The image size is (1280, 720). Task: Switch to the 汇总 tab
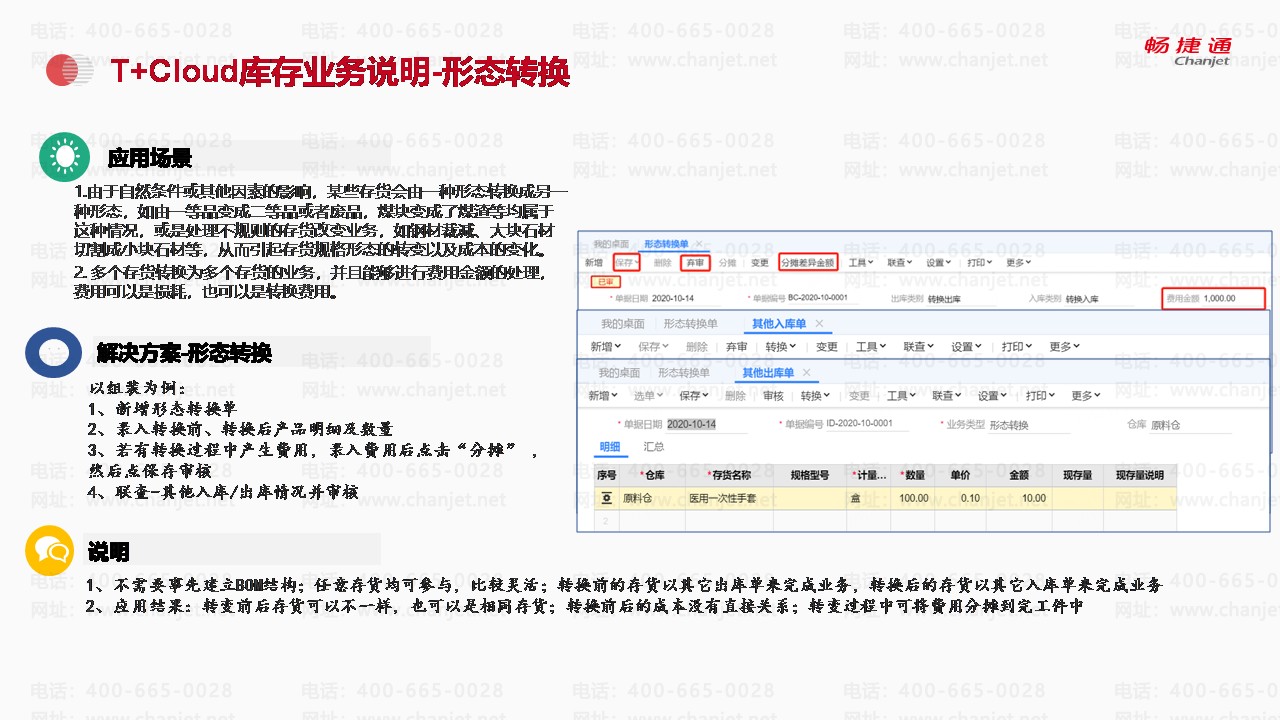[x=653, y=447]
